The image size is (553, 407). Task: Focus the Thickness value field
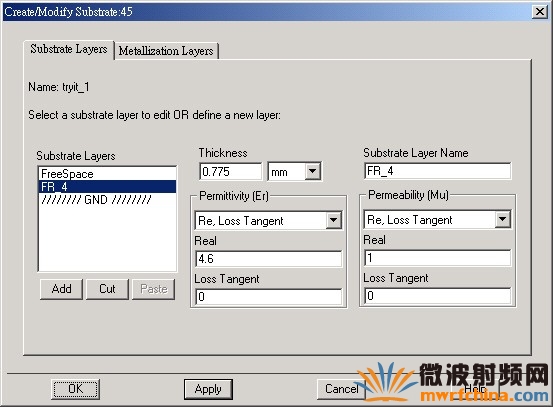[x=231, y=172]
